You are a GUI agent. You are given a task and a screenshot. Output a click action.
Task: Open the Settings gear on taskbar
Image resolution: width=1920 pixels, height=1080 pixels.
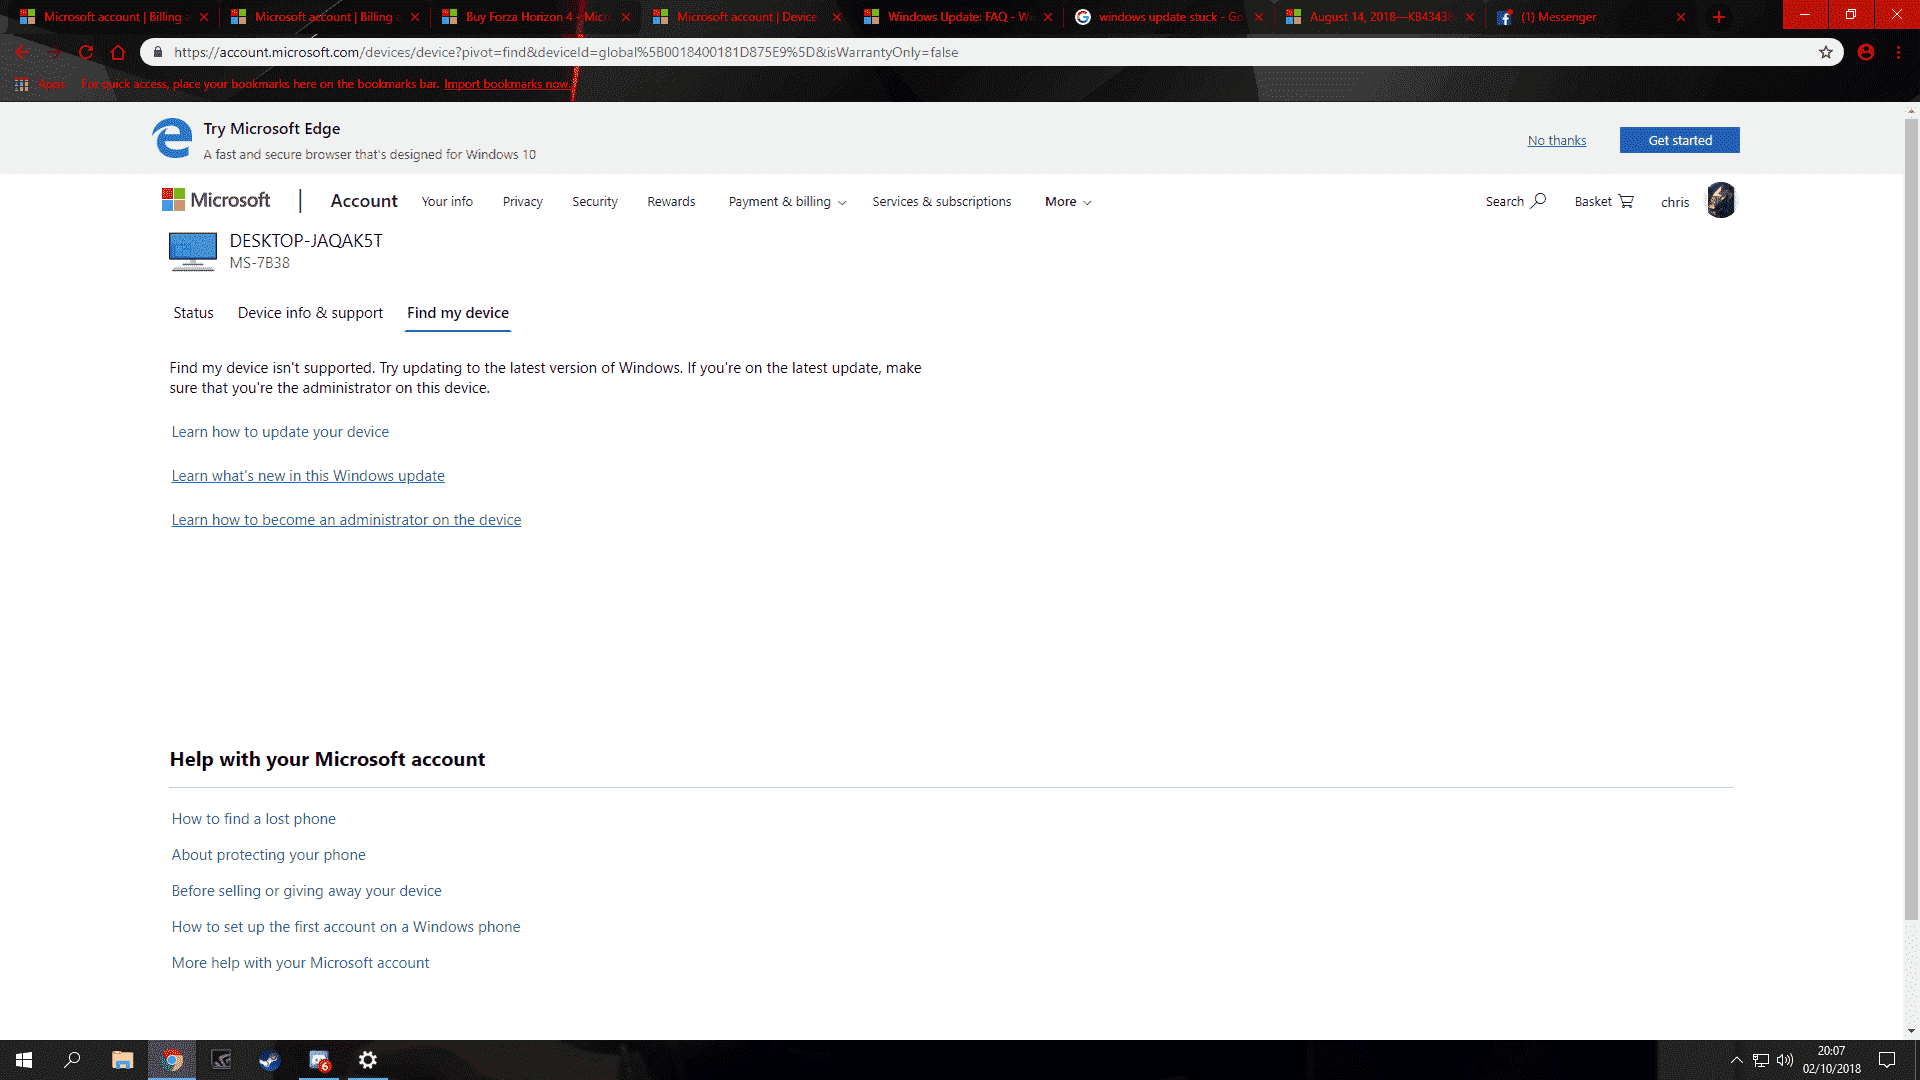pos(368,1060)
